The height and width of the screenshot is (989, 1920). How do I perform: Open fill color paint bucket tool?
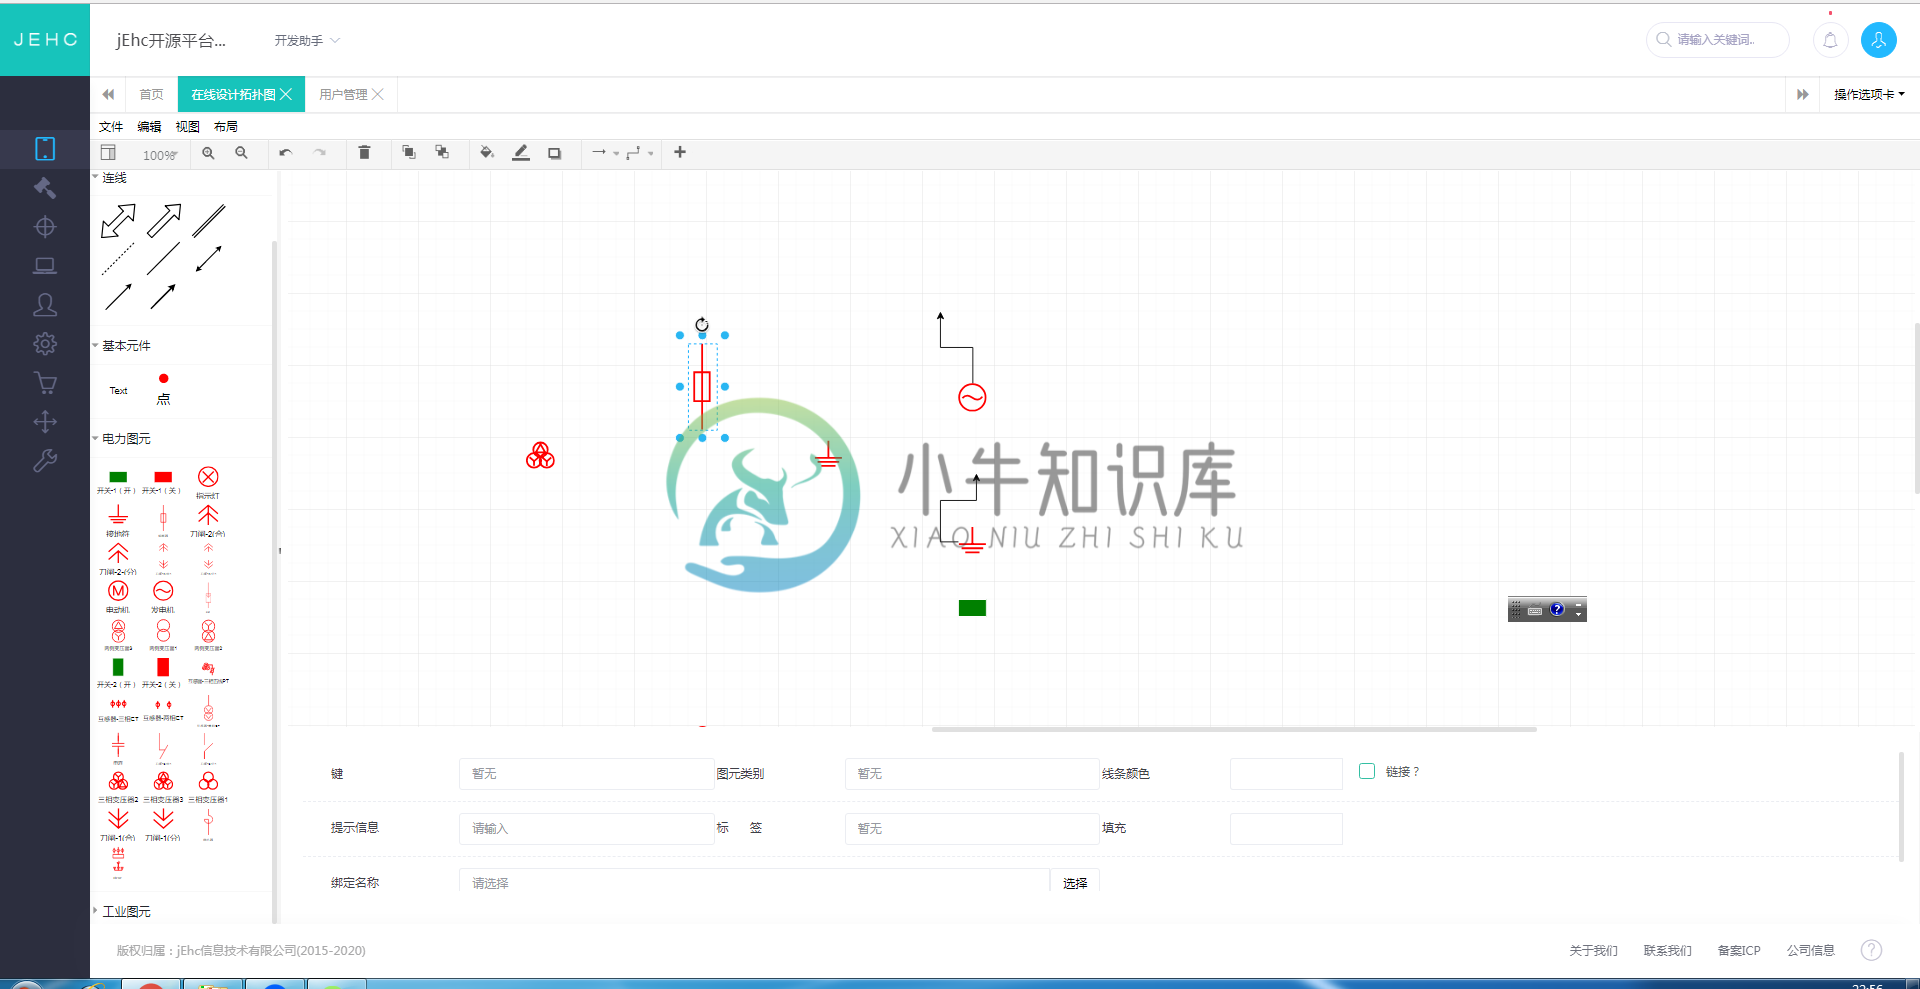487,153
